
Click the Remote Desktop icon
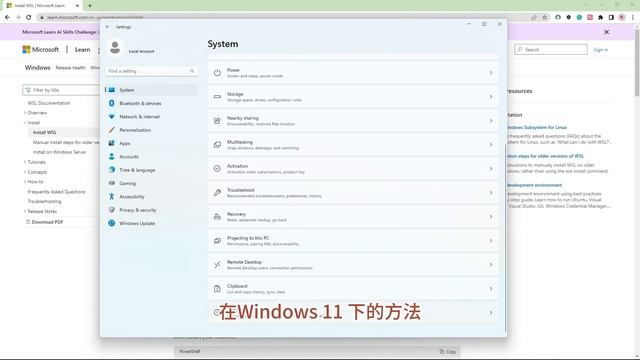click(x=217, y=265)
